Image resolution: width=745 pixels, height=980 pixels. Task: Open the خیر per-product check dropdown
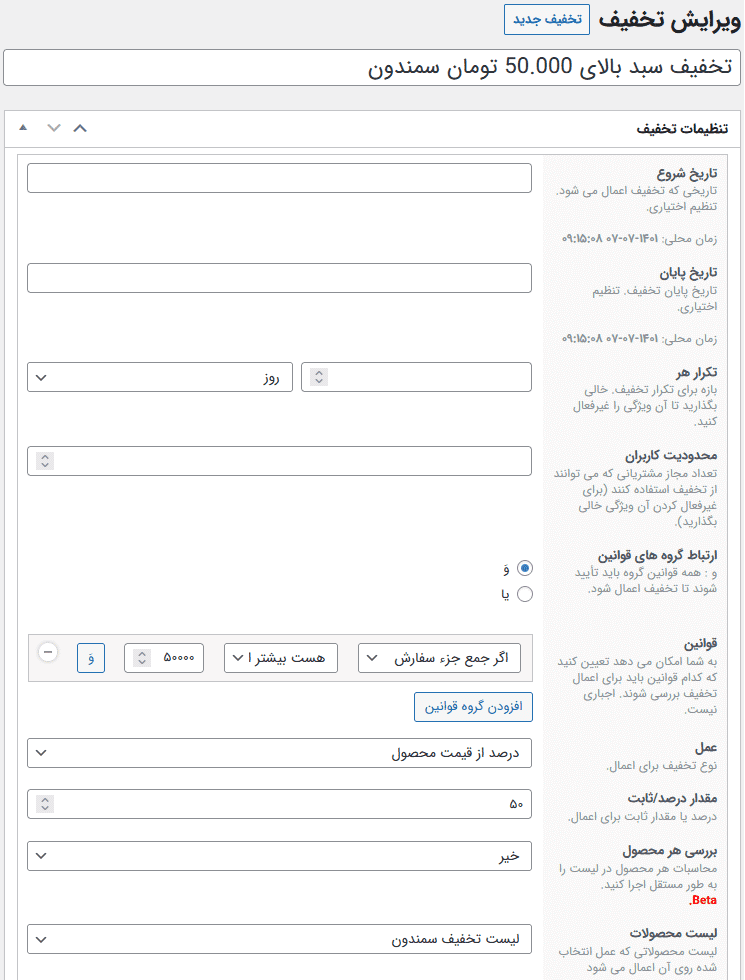[279, 856]
